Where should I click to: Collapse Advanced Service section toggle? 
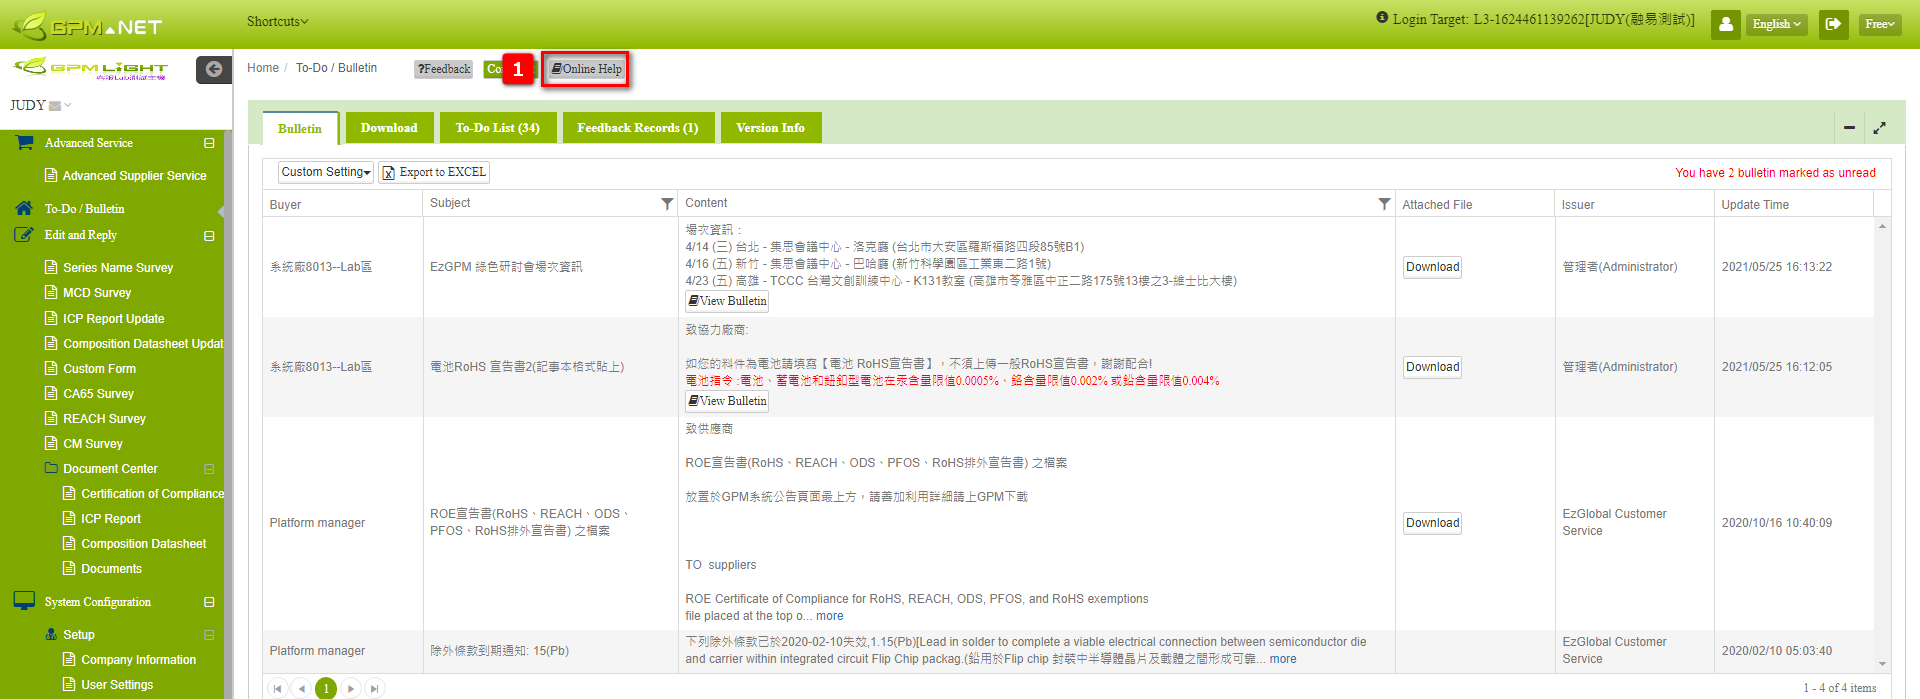(209, 143)
